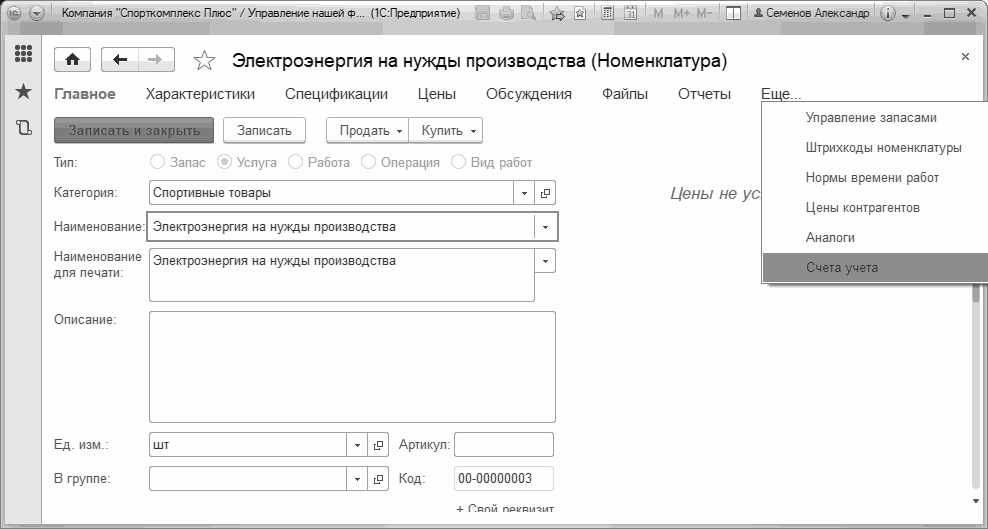The width and height of the screenshot is (988, 529).
Task: Click the save diskette icon in title bar
Action: (x=483, y=13)
